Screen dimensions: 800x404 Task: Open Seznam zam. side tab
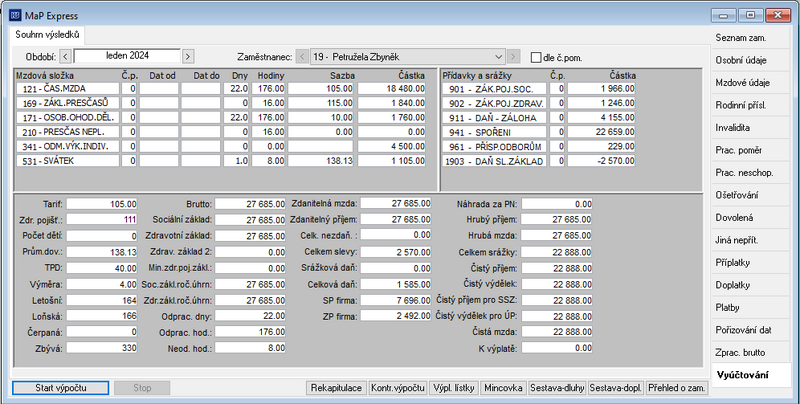(x=751, y=38)
